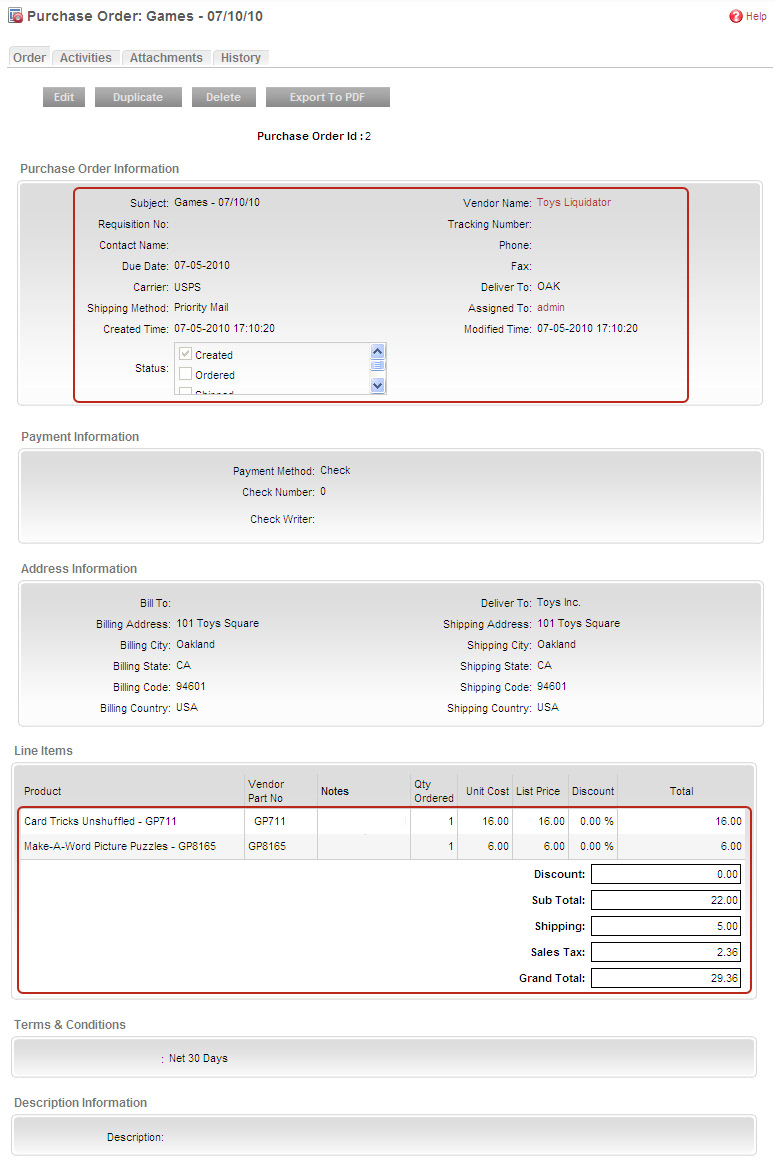Click the Status list scrollbar thumb
This screenshot has height=1171, width=775.
coord(378,365)
